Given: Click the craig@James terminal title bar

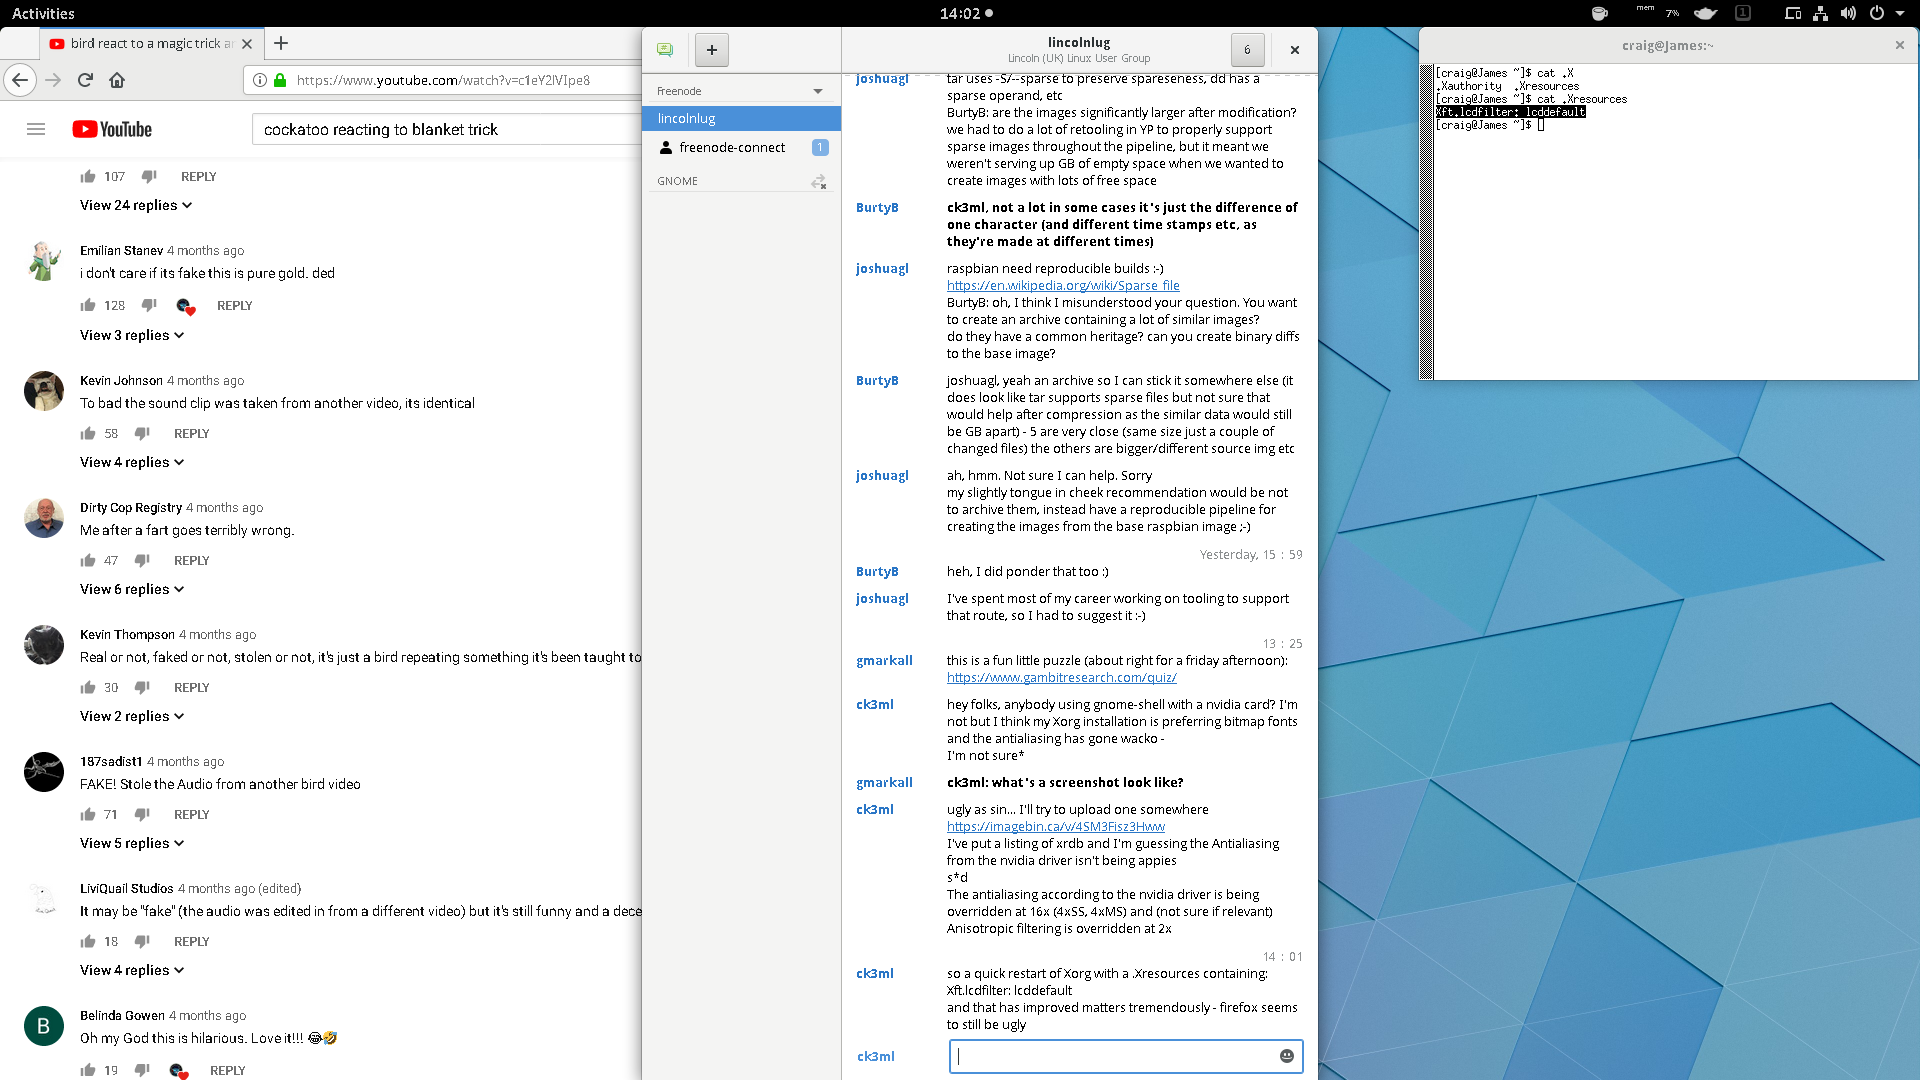Looking at the screenshot, I should tap(1667, 45).
